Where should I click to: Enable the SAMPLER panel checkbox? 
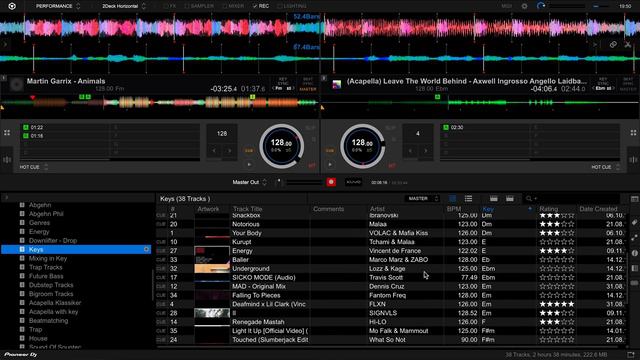[187, 6]
